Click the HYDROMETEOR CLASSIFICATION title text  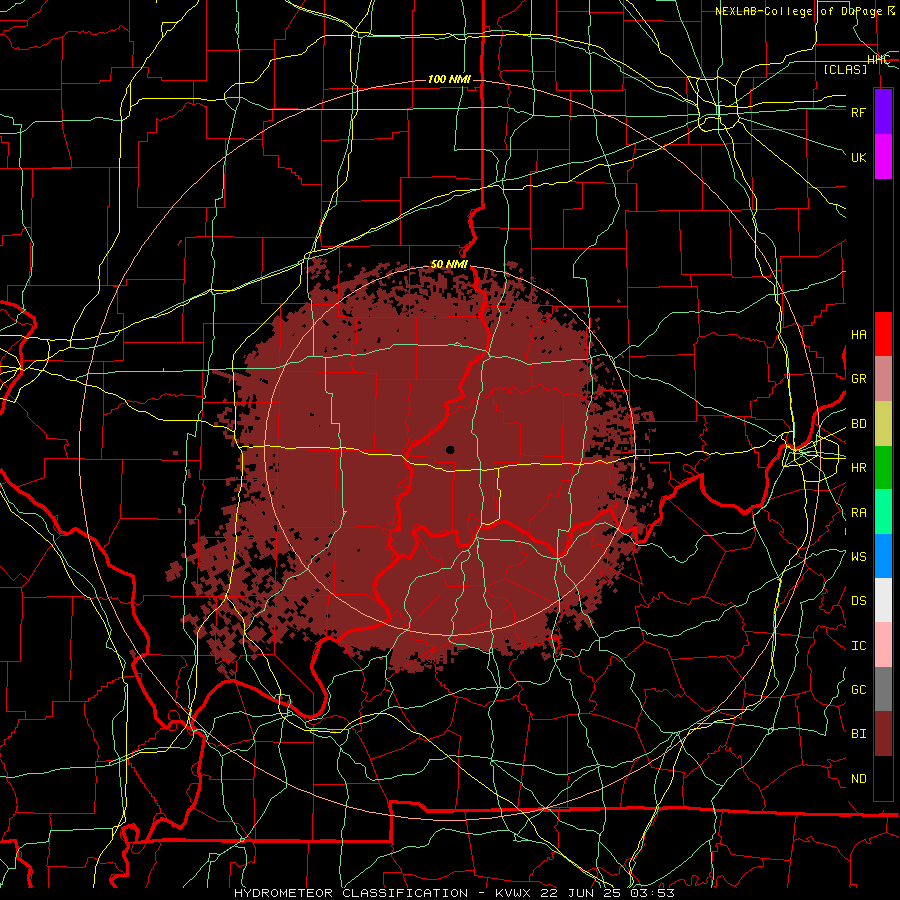[x=351, y=893]
